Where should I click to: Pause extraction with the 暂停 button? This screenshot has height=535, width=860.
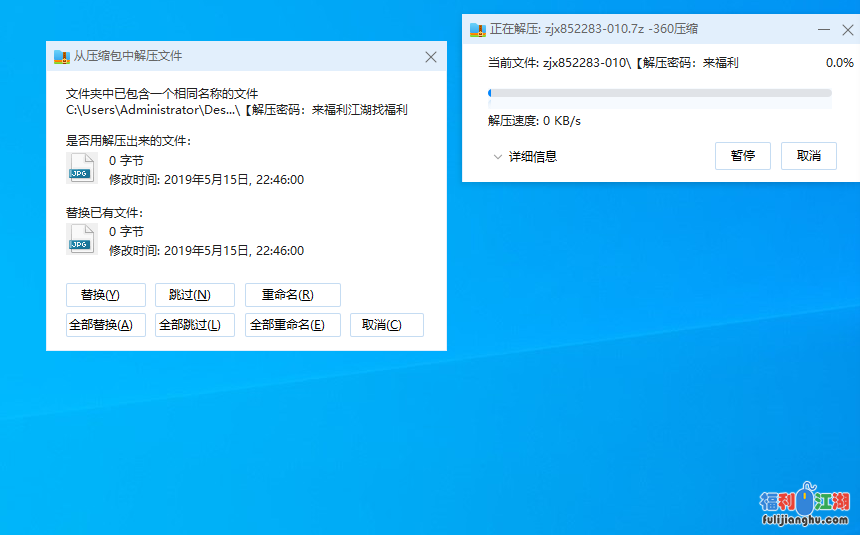[742, 156]
